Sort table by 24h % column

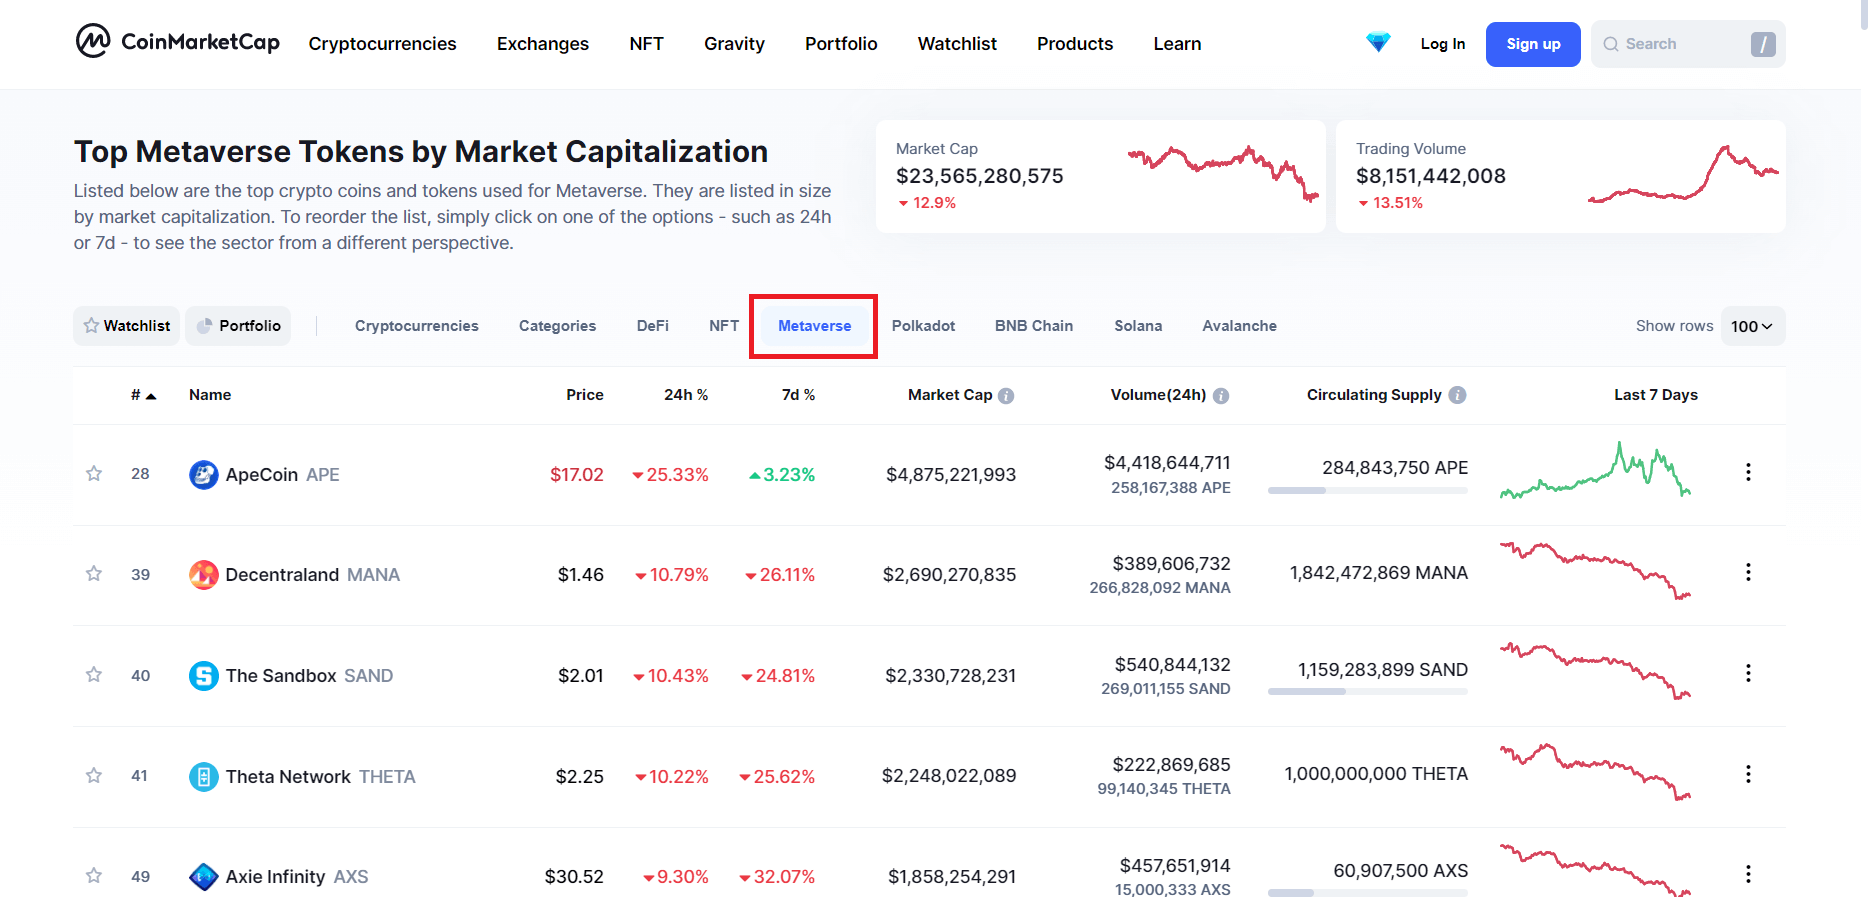tap(686, 395)
